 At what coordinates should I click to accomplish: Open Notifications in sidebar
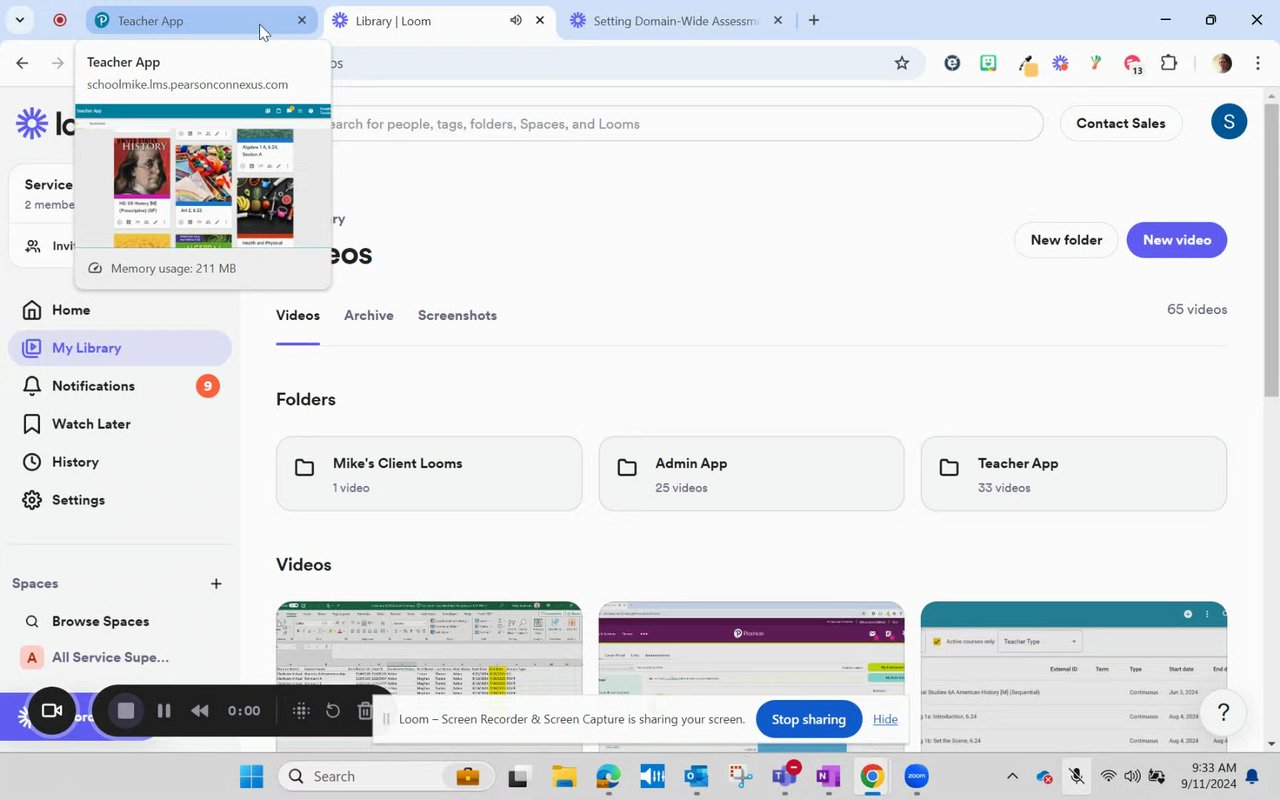[x=120, y=386]
